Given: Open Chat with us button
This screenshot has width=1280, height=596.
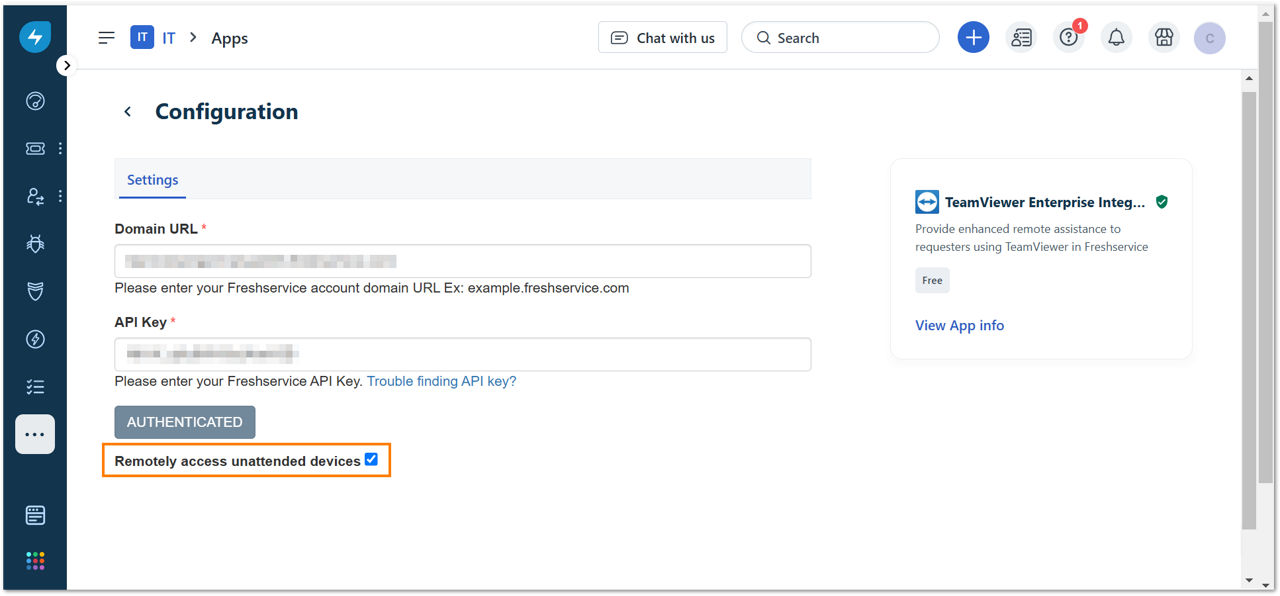Looking at the screenshot, I should [662, 38].
